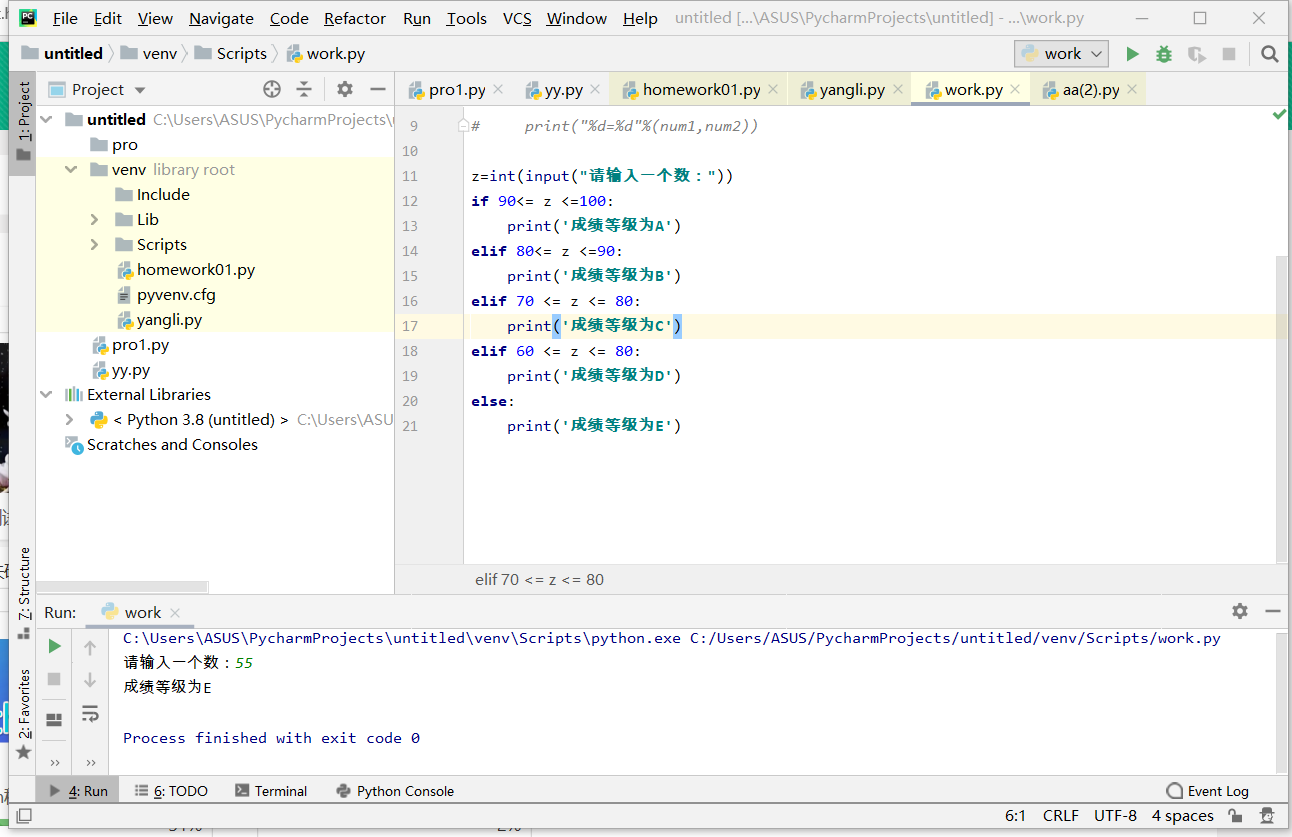This screenshot has width=1292, height=837.
Task: Collapse the venv library root folder
Action: [x=71, y=170]
